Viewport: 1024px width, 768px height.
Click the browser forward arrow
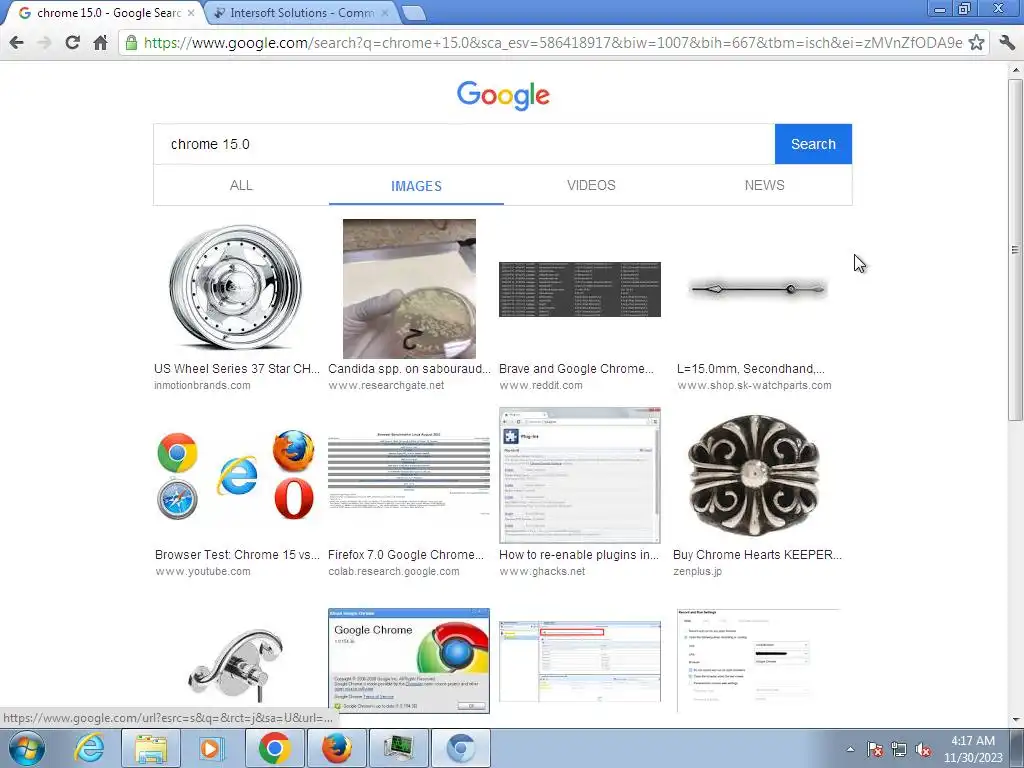44,43
